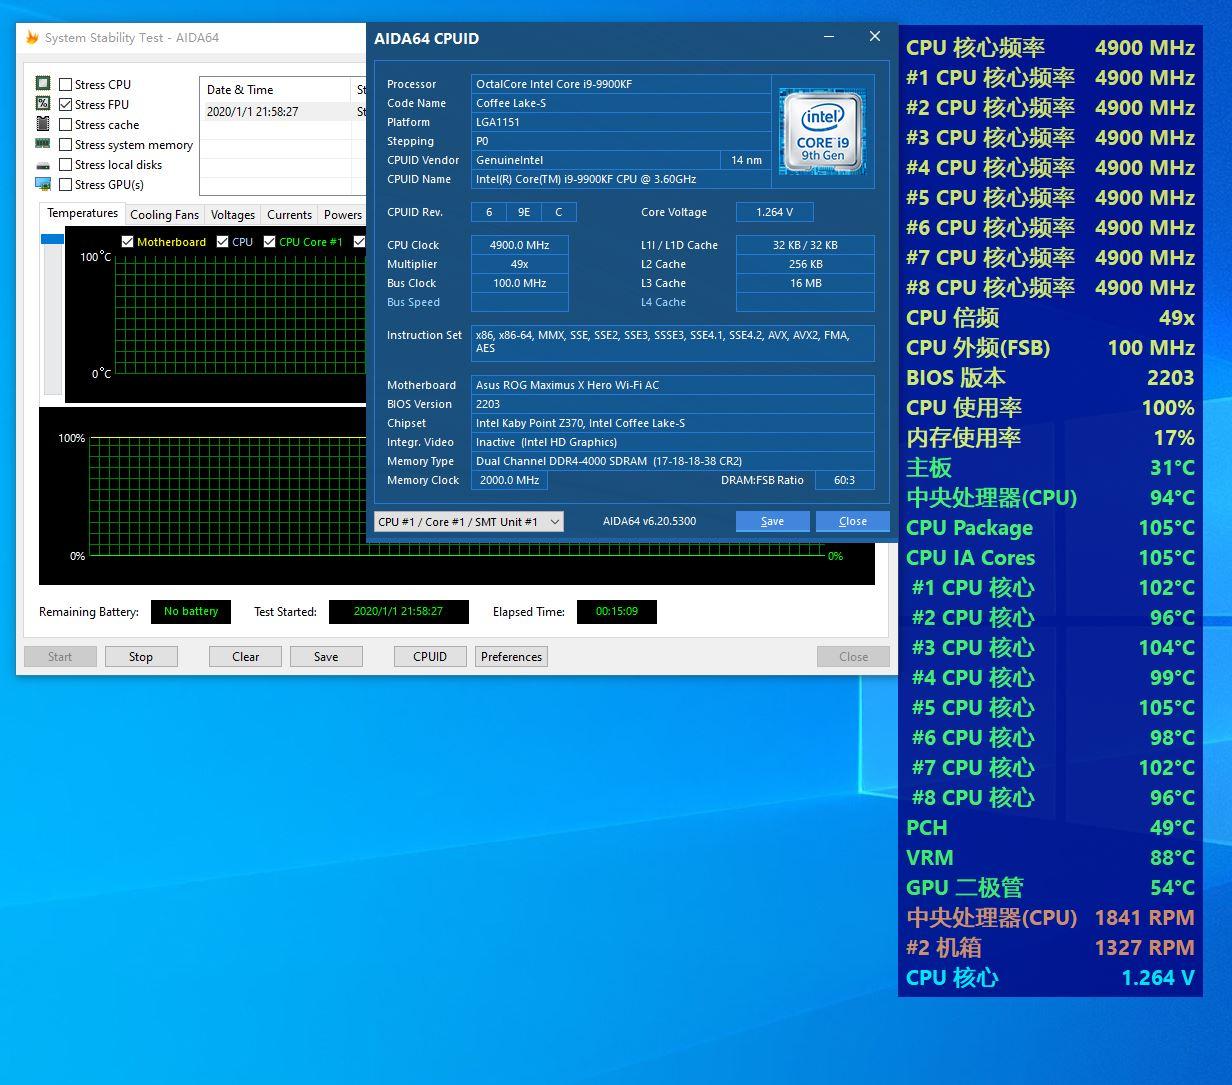Click the 14 nm process value
This screenshot has width=1232, height=1085.
click(x=746, y=160)
